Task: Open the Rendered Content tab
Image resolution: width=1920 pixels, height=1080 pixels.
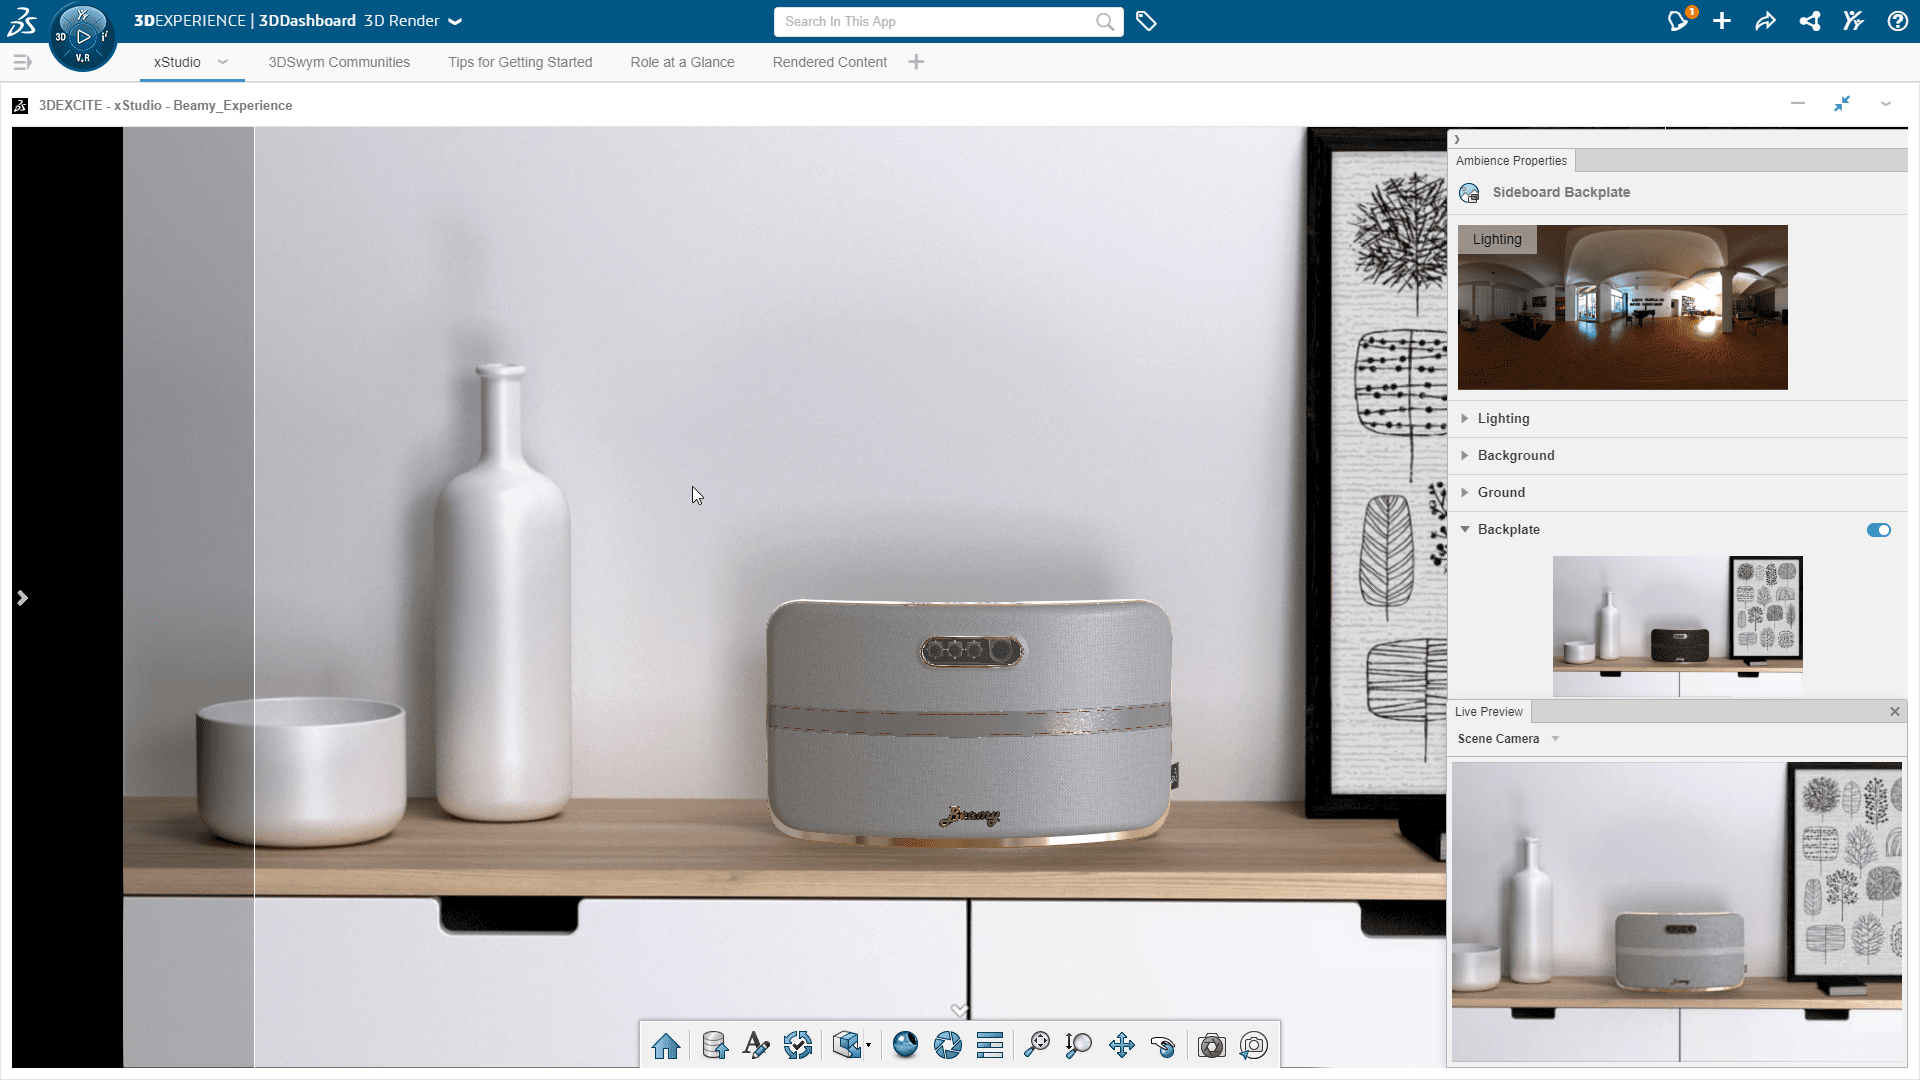Action: point(828,62)
